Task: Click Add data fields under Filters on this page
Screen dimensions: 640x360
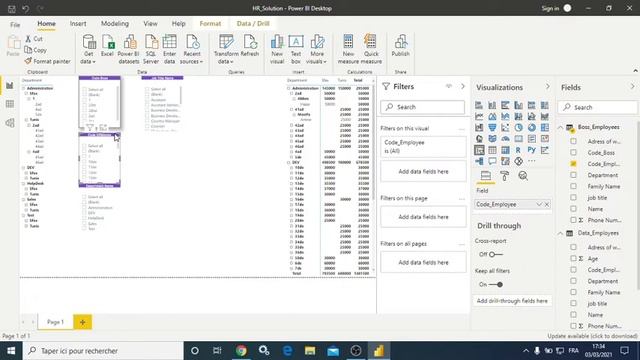Action: click(423, 217)
